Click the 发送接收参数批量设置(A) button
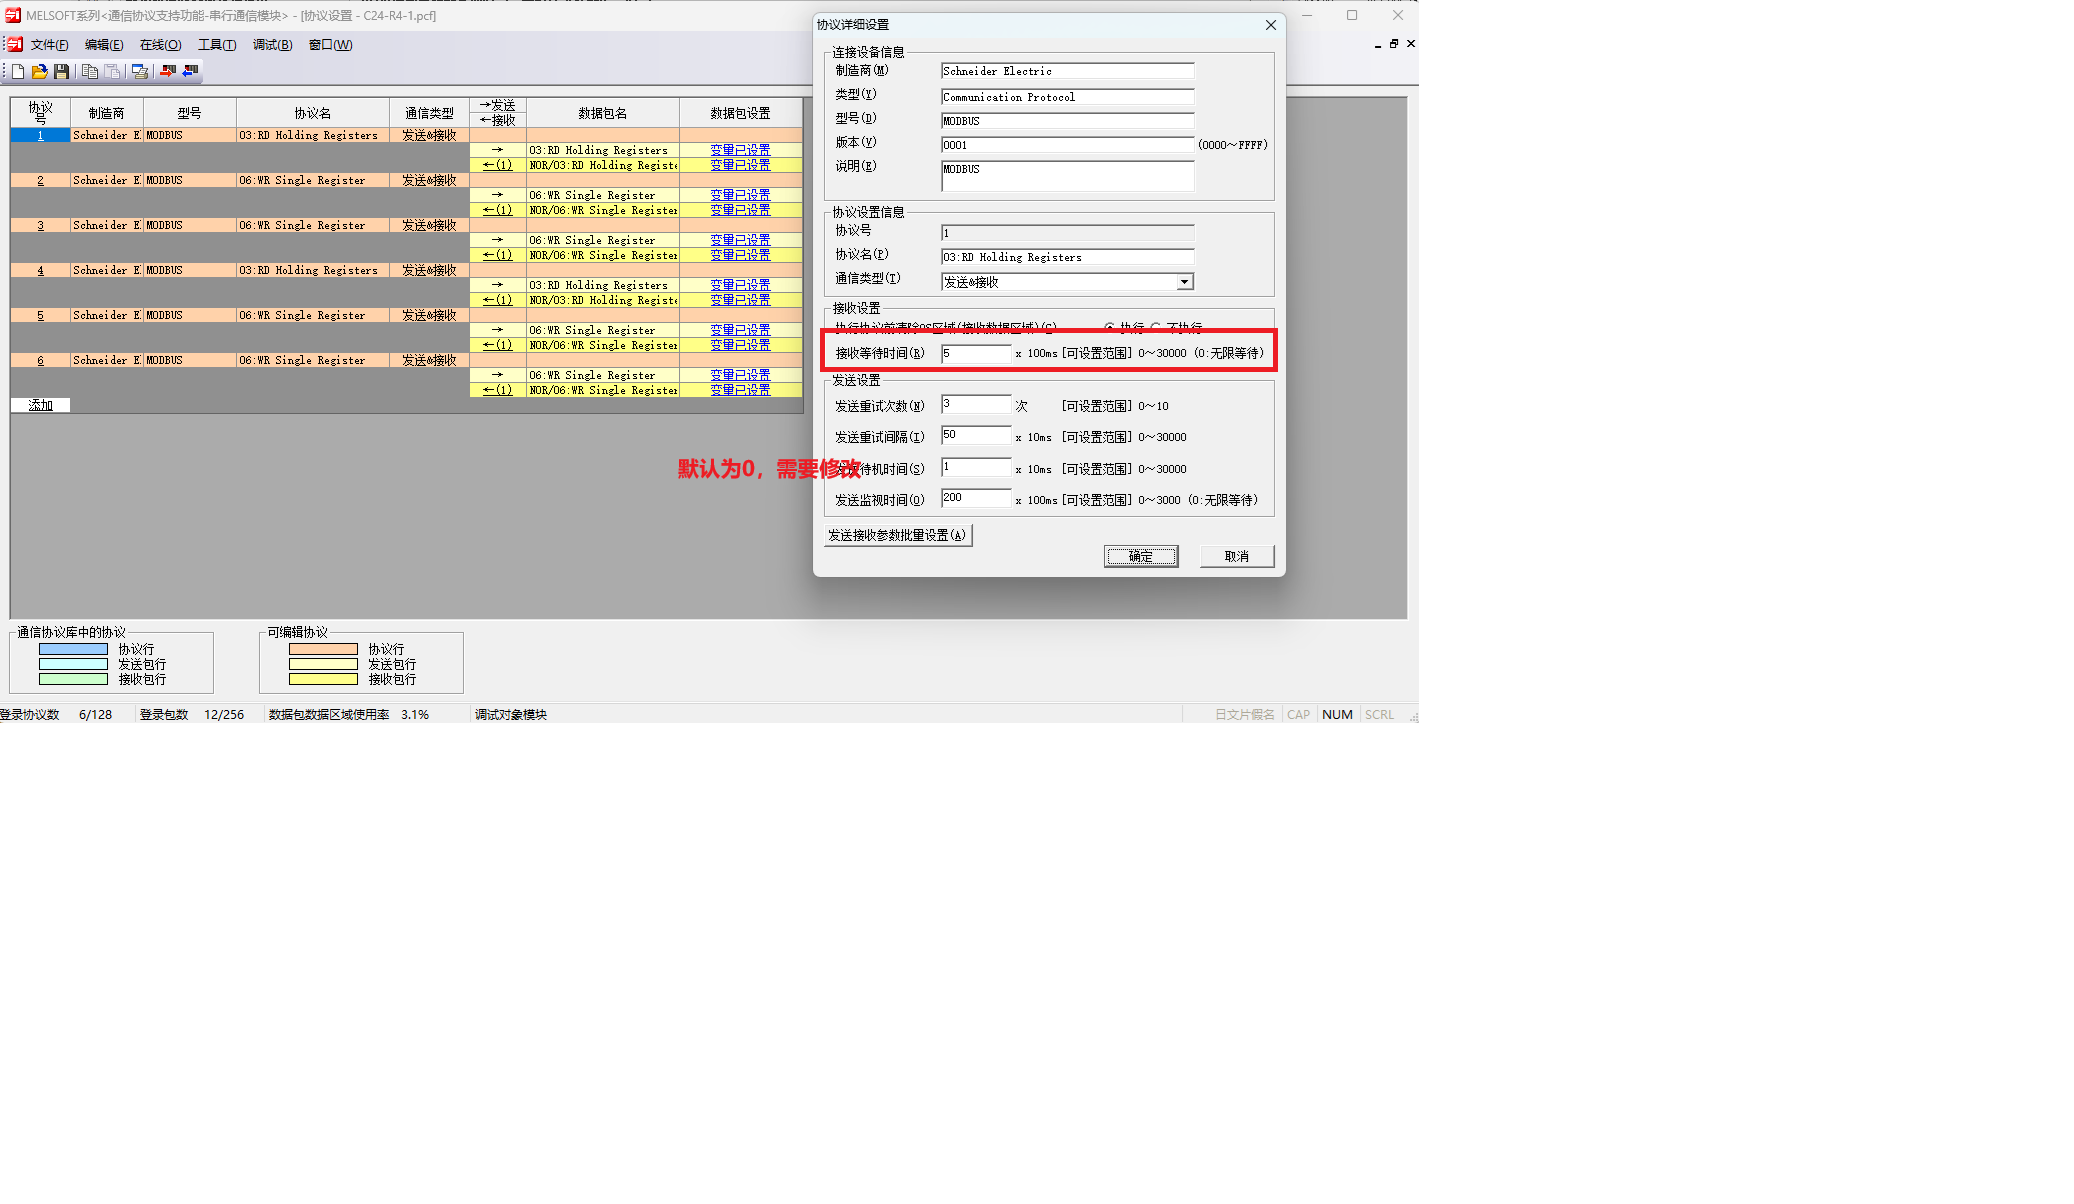The width and height of the screenshot is (2074, 1204). 897,535
